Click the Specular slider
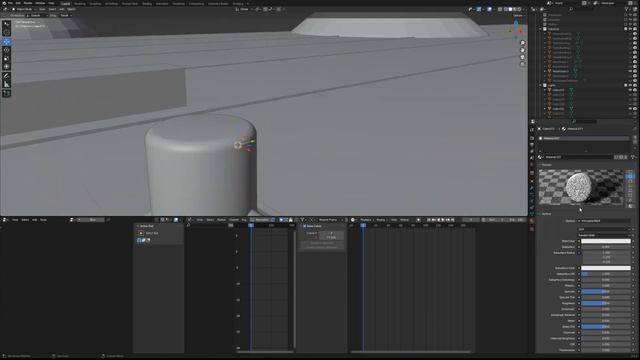Screen dimensions: 640x360 point(606,291)
